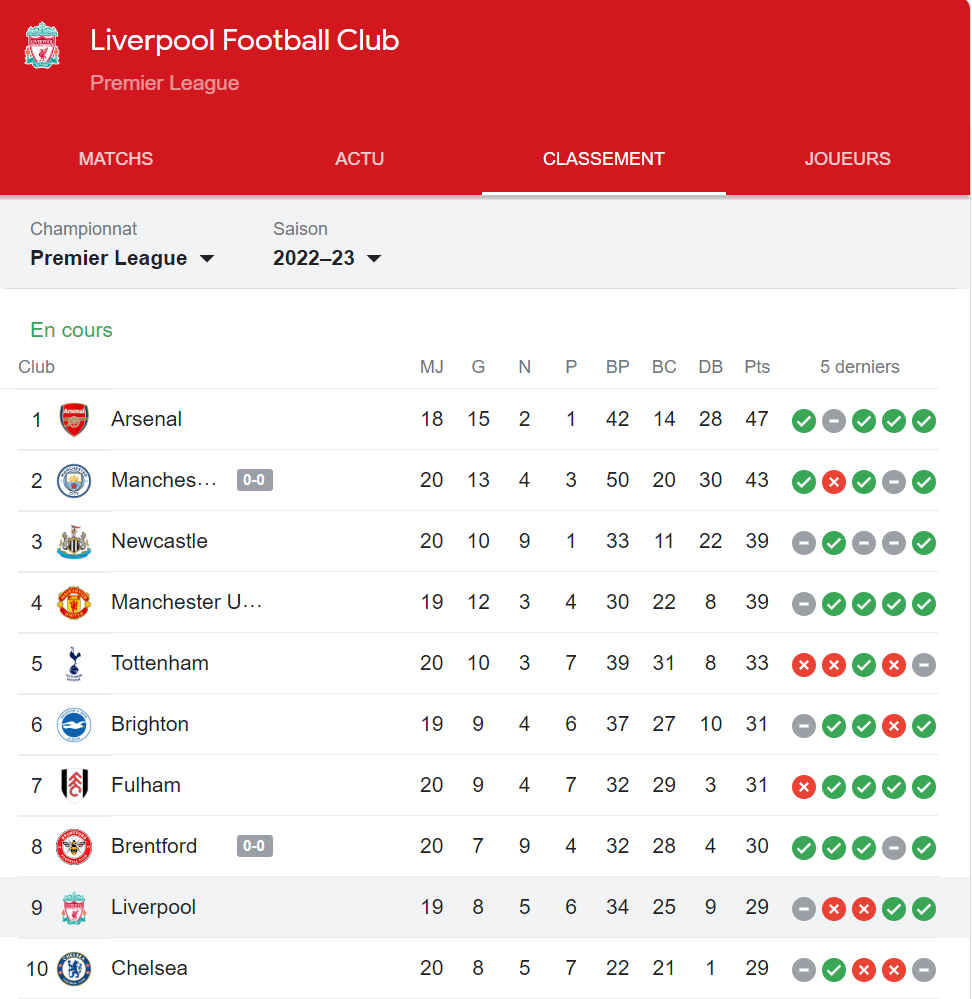The width and height of the screenshot is (972, 999).
Task: Click the Brentford badge icon
Action: click(72, 847)
